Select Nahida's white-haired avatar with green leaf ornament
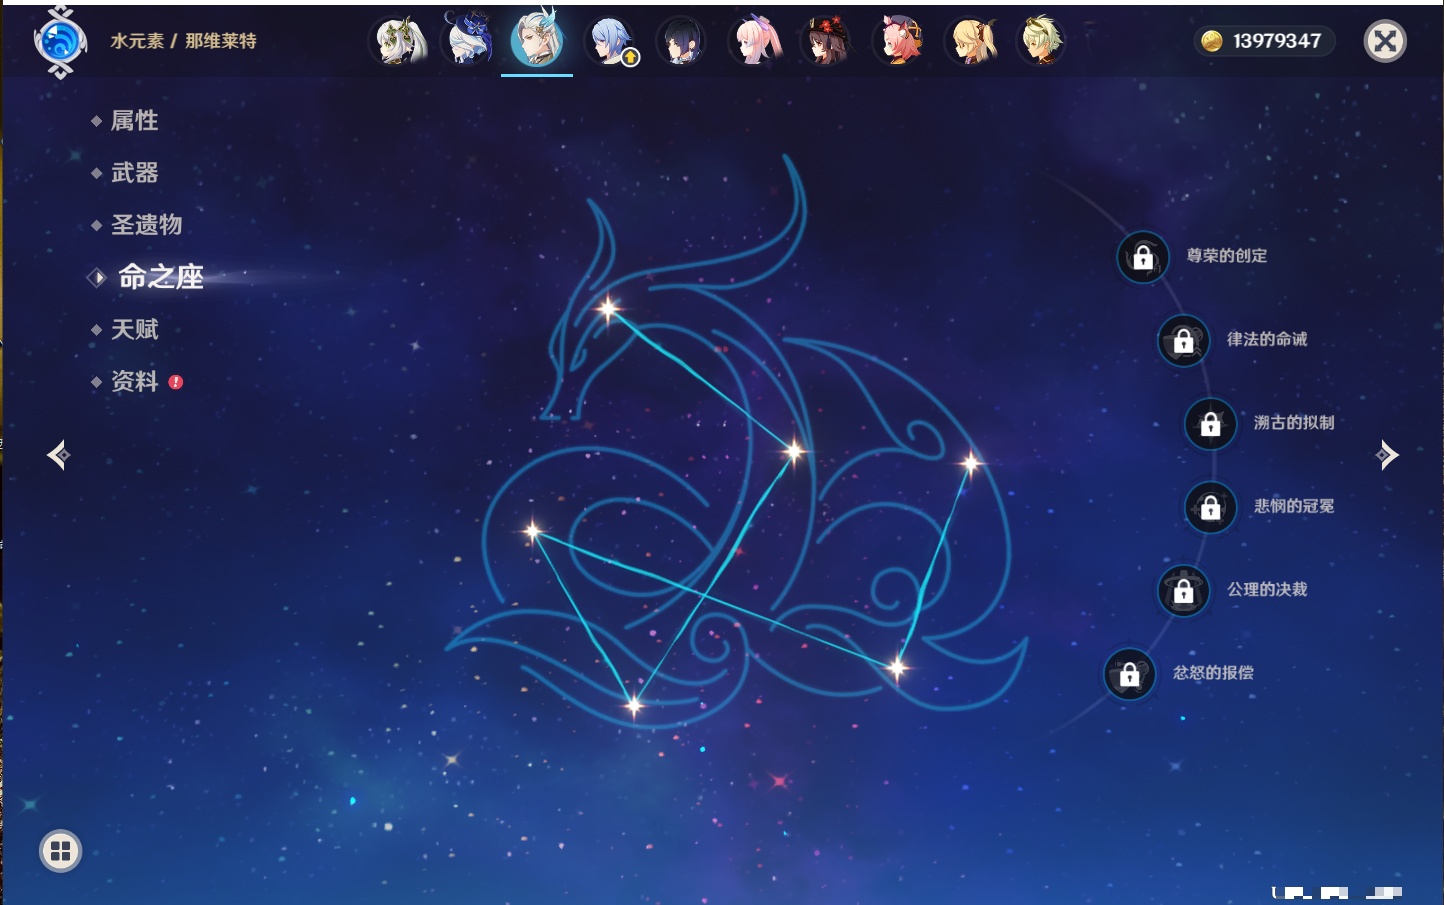The image size is (1444, 905). 400,41
